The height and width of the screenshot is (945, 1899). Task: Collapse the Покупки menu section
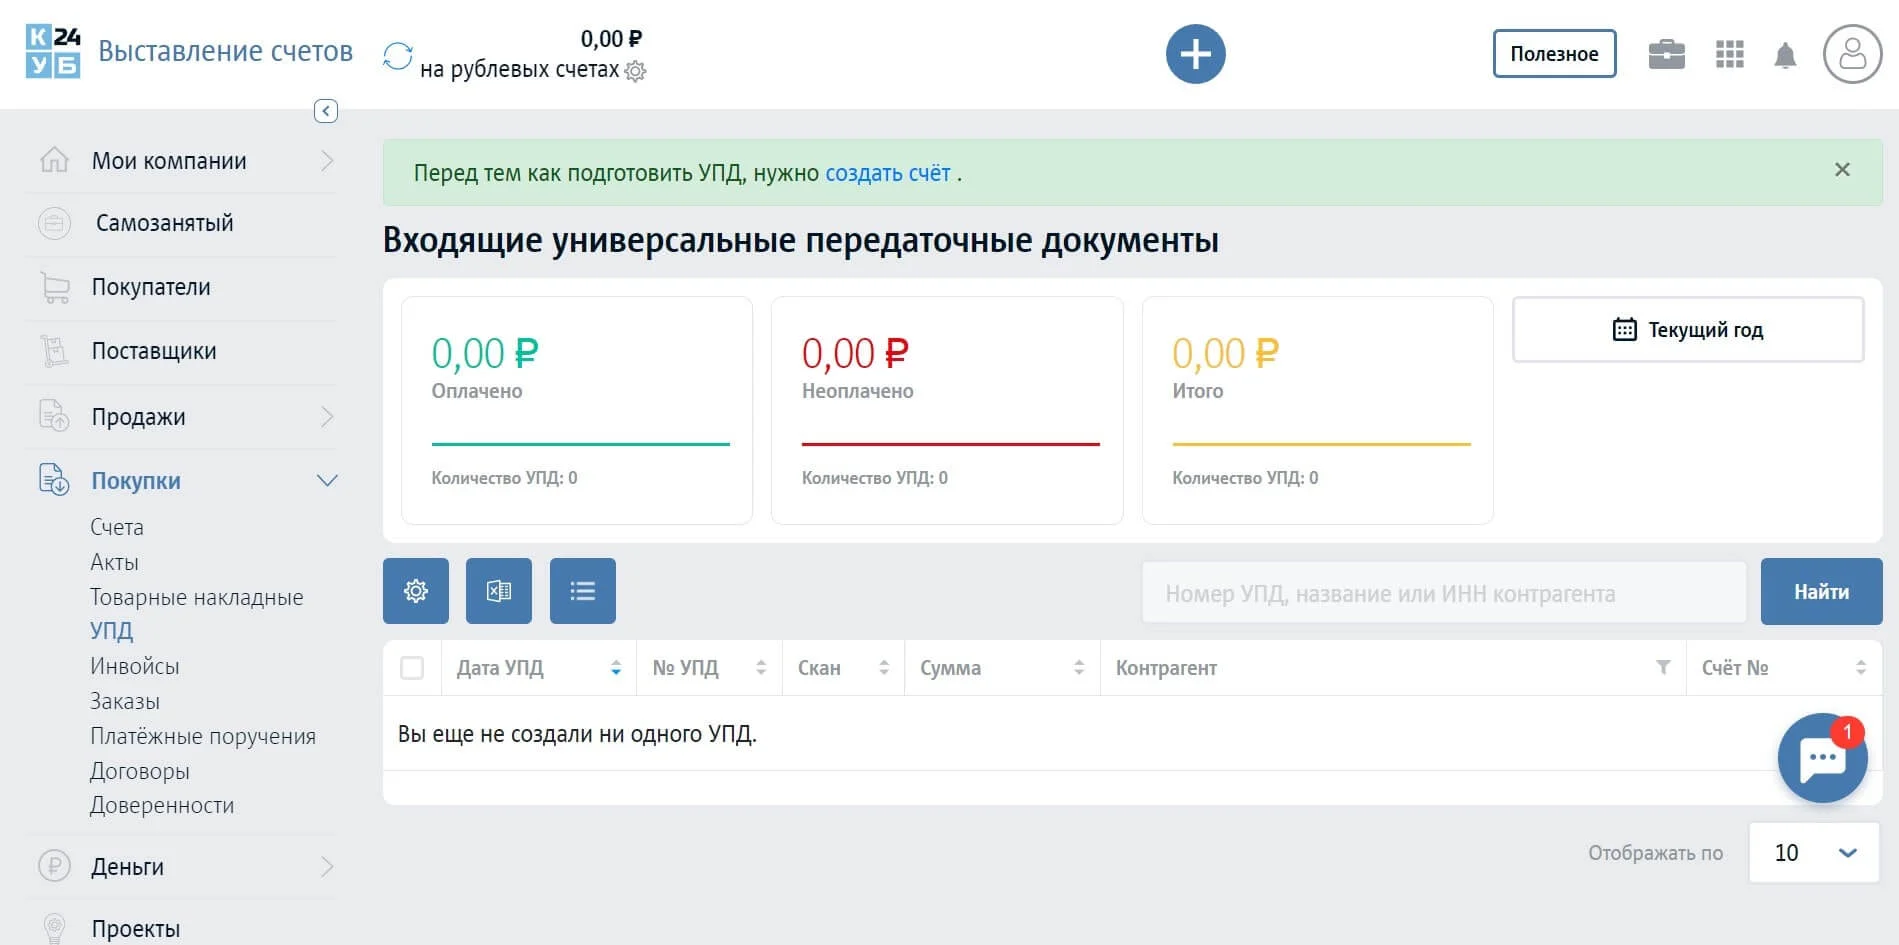point(326,481)
